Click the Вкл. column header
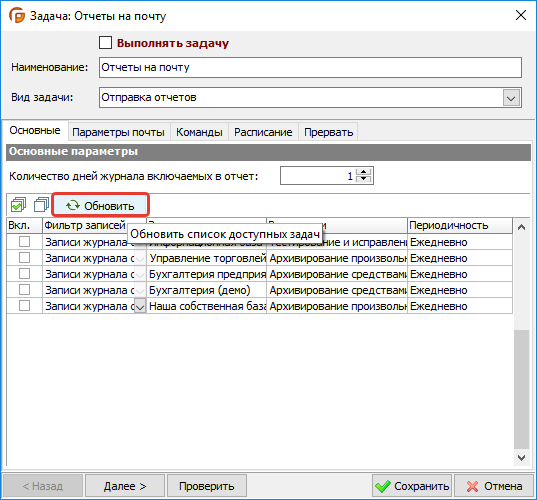Screen dimensions: 537x500 [x=24, y=225]
